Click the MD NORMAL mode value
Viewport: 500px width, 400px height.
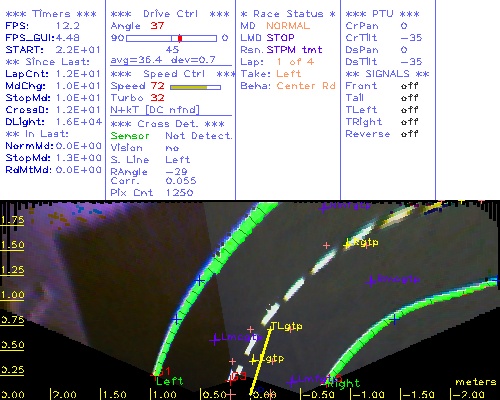tap(288, 26)
